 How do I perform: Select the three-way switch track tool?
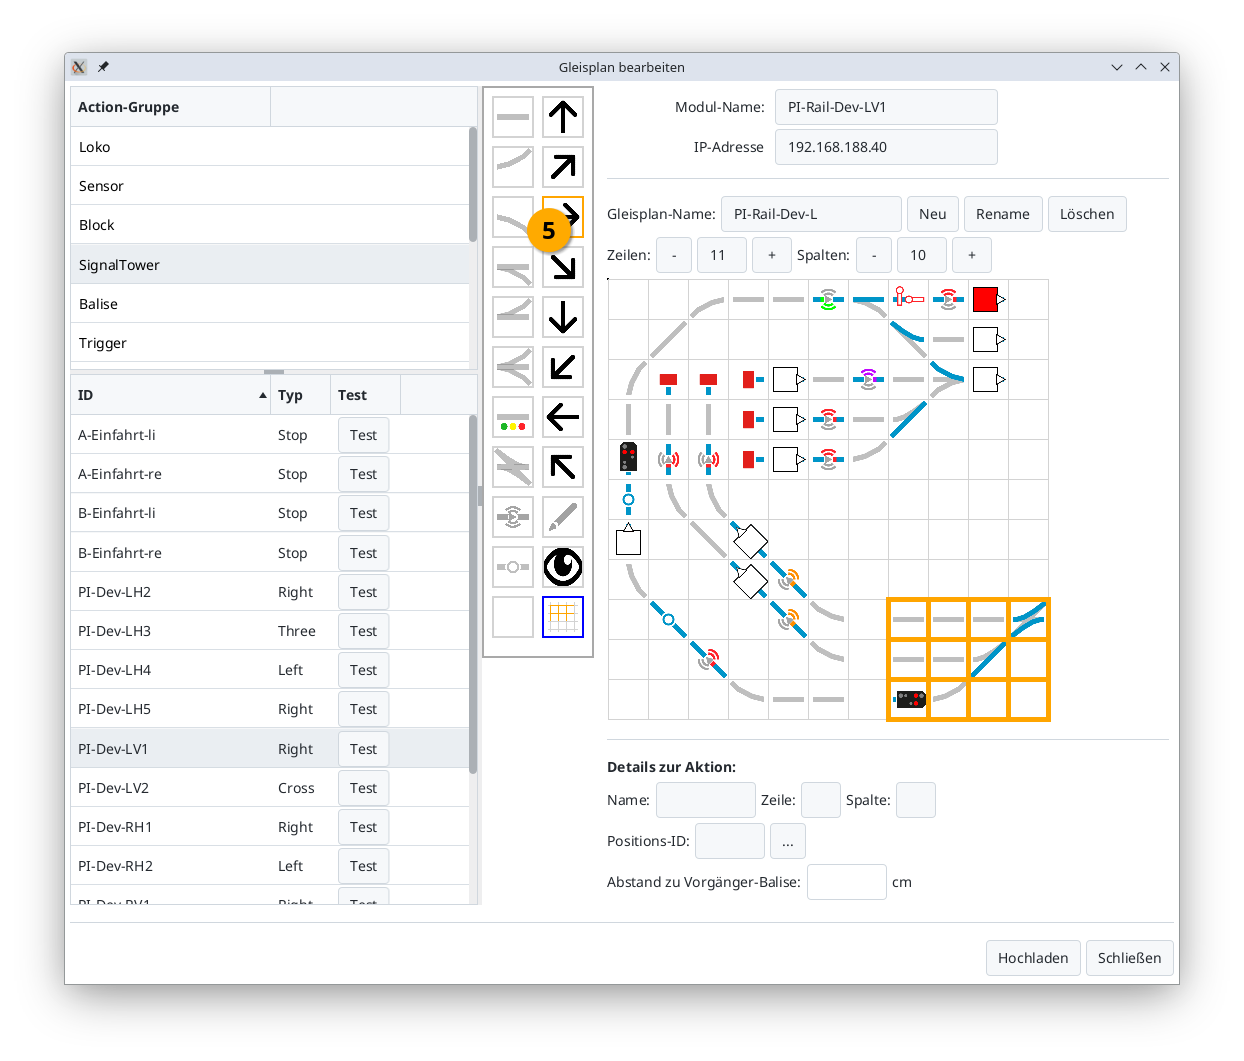pos(513,367)
